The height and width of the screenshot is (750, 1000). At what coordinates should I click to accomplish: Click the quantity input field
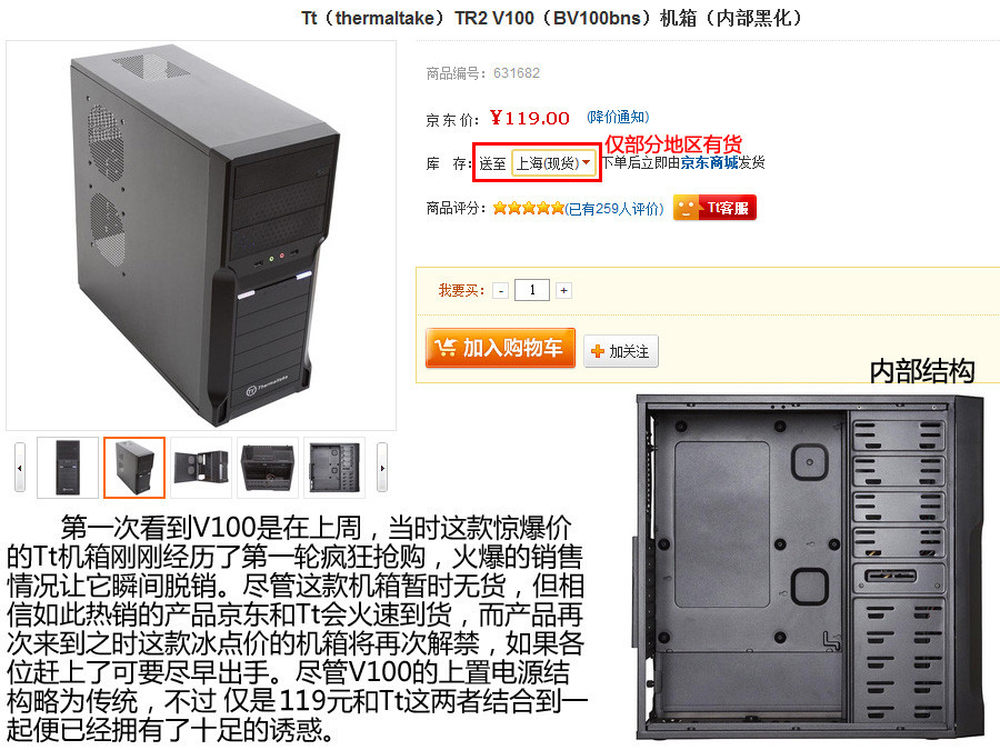coord(532,290)
